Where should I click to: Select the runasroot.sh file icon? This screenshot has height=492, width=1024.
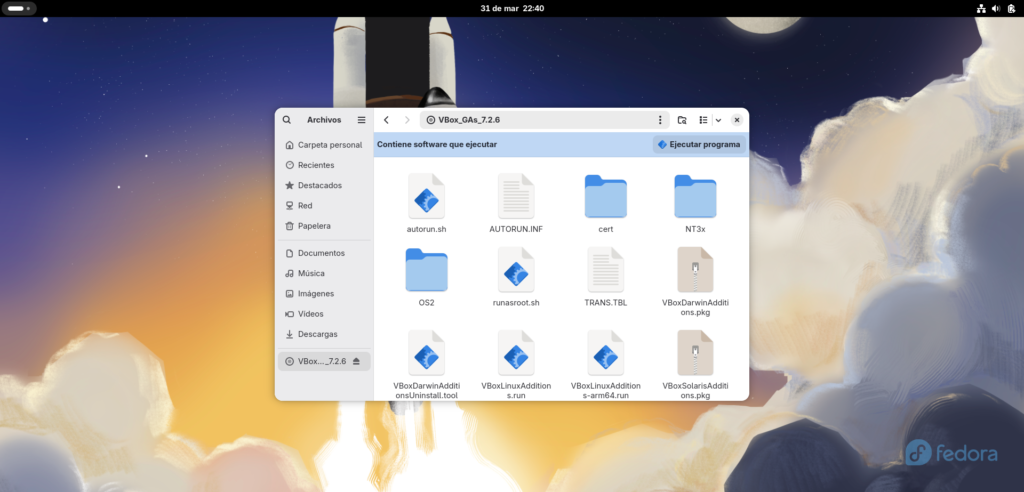[516, 270]
